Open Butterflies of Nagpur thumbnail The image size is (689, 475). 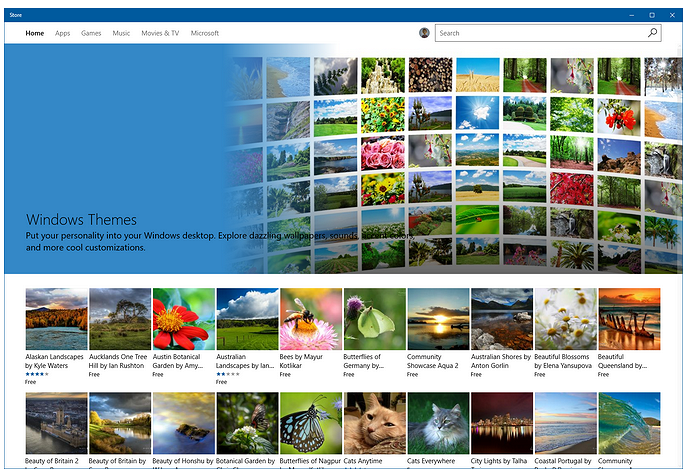311,423
